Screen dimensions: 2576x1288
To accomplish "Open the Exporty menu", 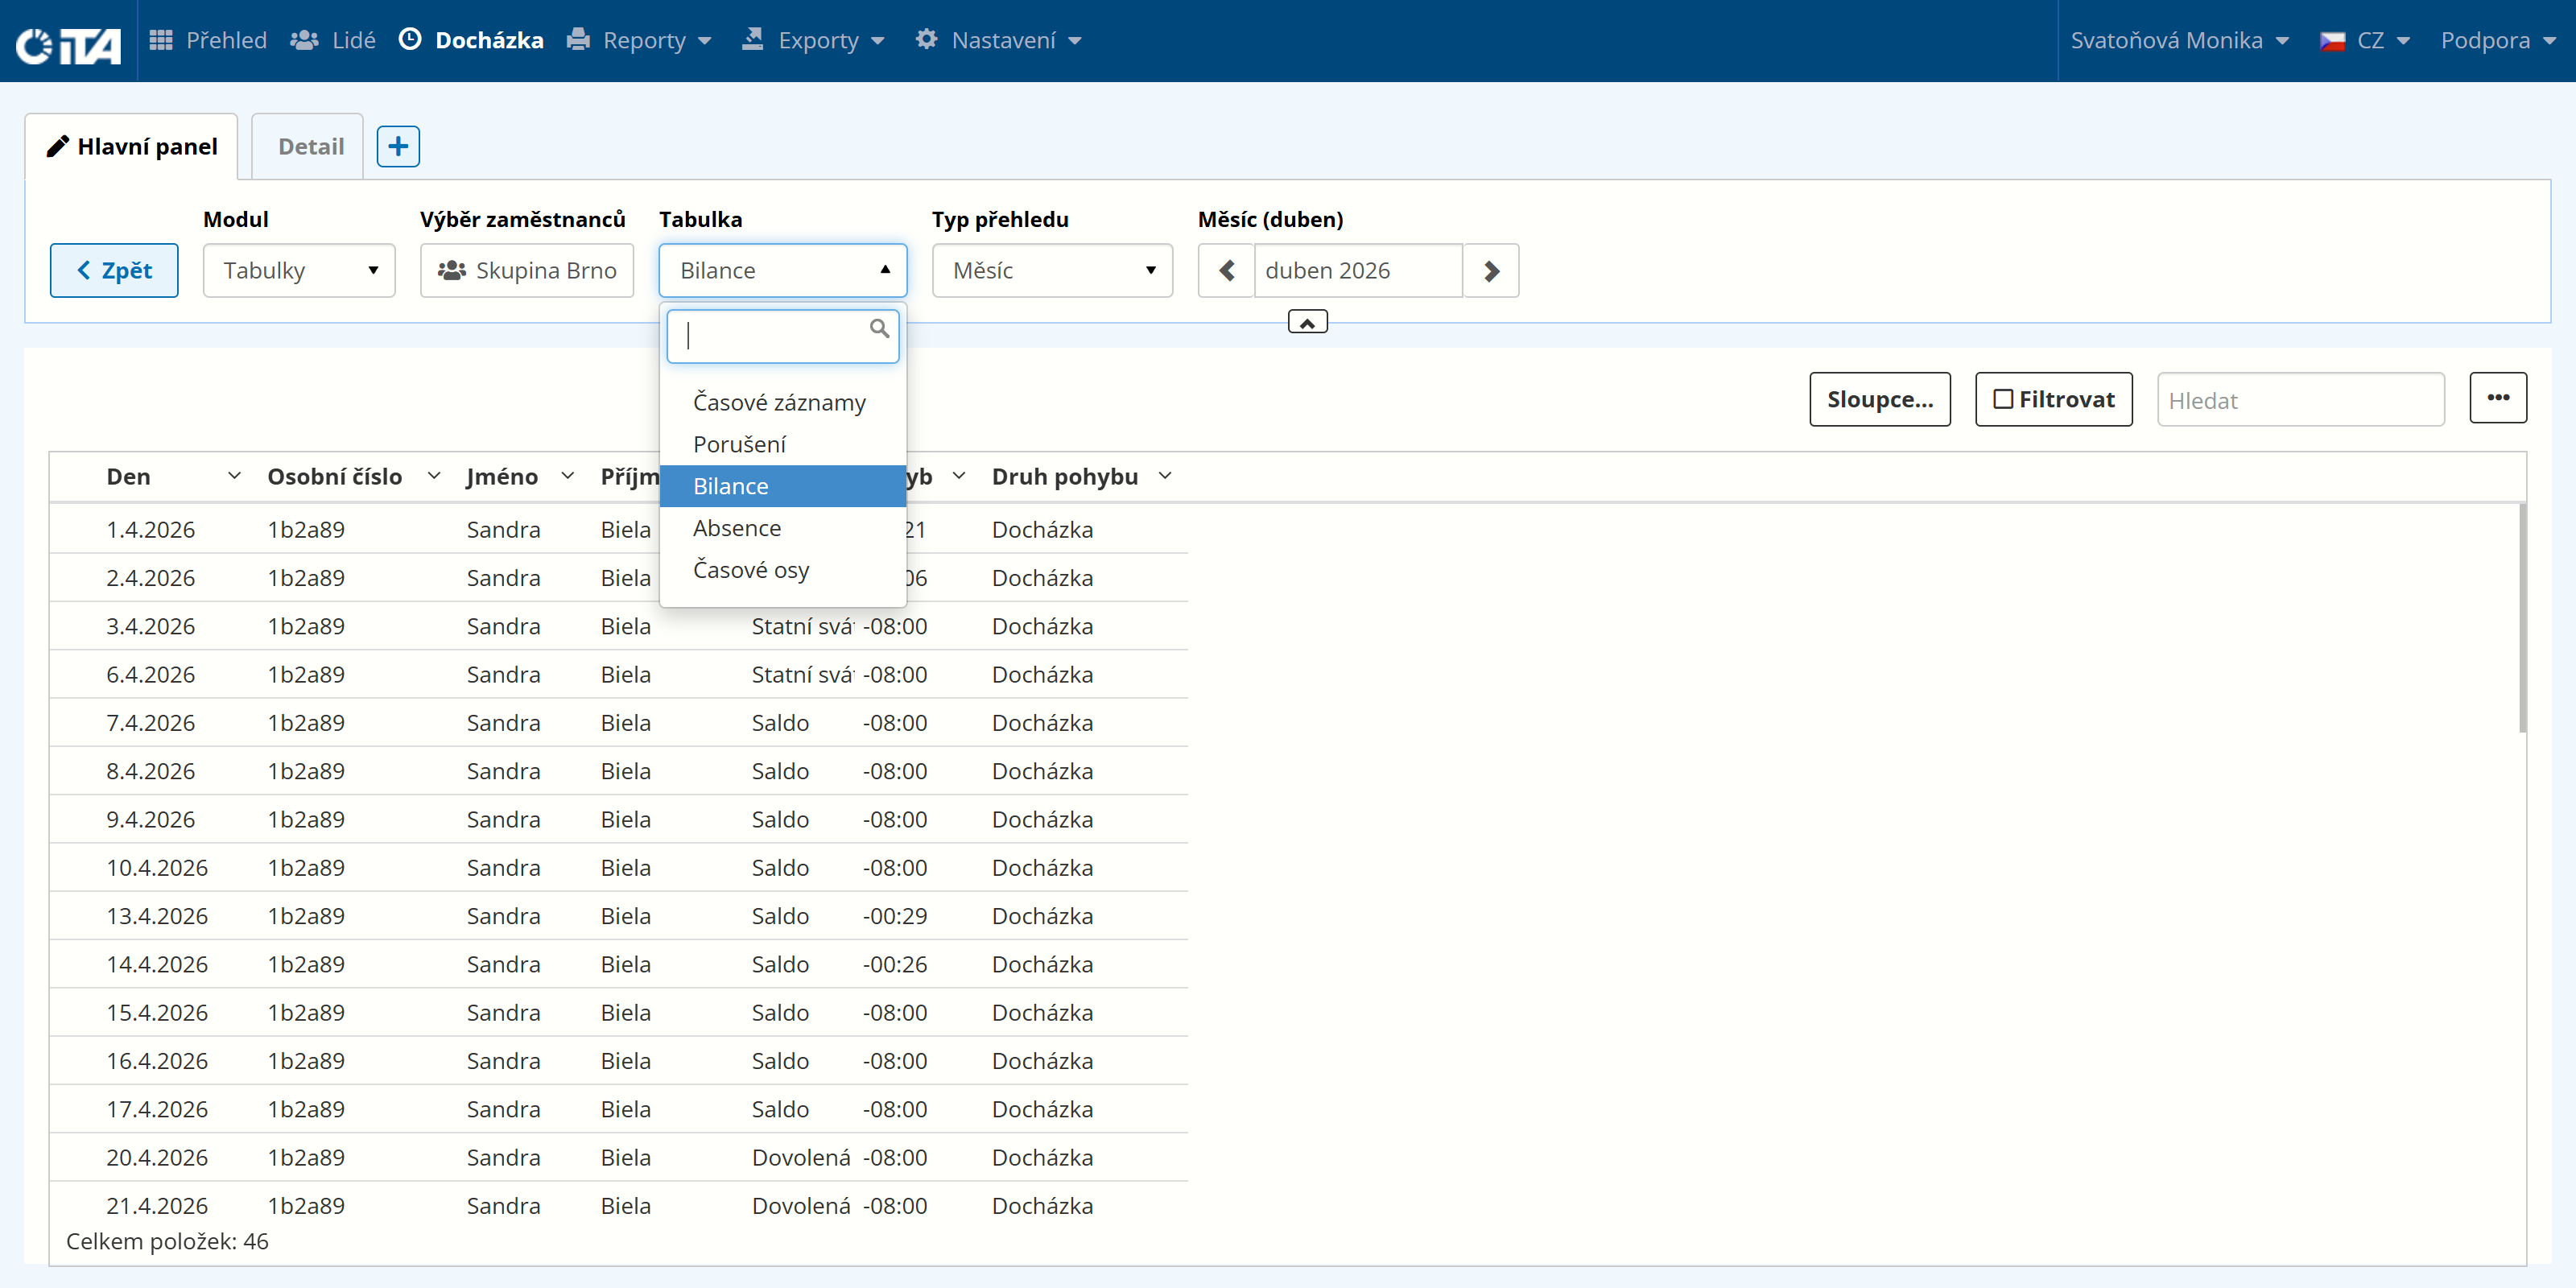I will click(813, 40).
